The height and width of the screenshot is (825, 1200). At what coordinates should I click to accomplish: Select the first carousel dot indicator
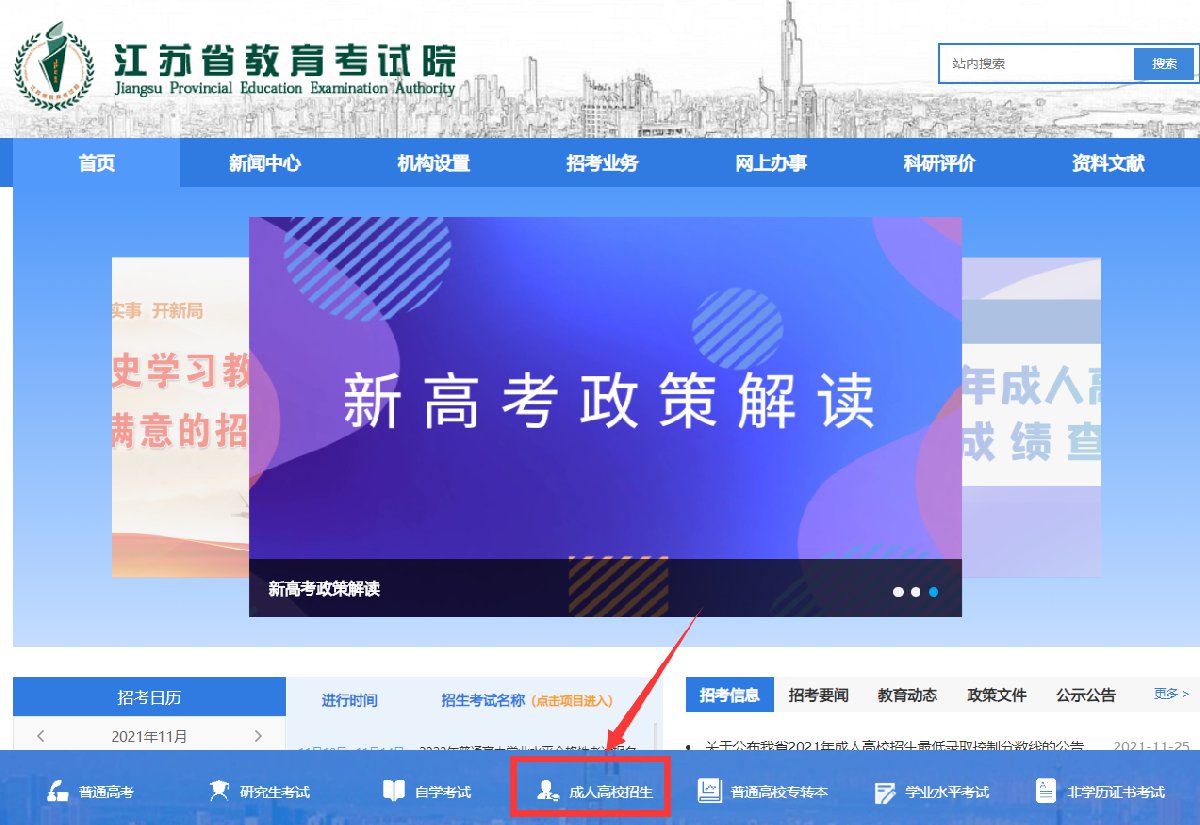(898, 592)
